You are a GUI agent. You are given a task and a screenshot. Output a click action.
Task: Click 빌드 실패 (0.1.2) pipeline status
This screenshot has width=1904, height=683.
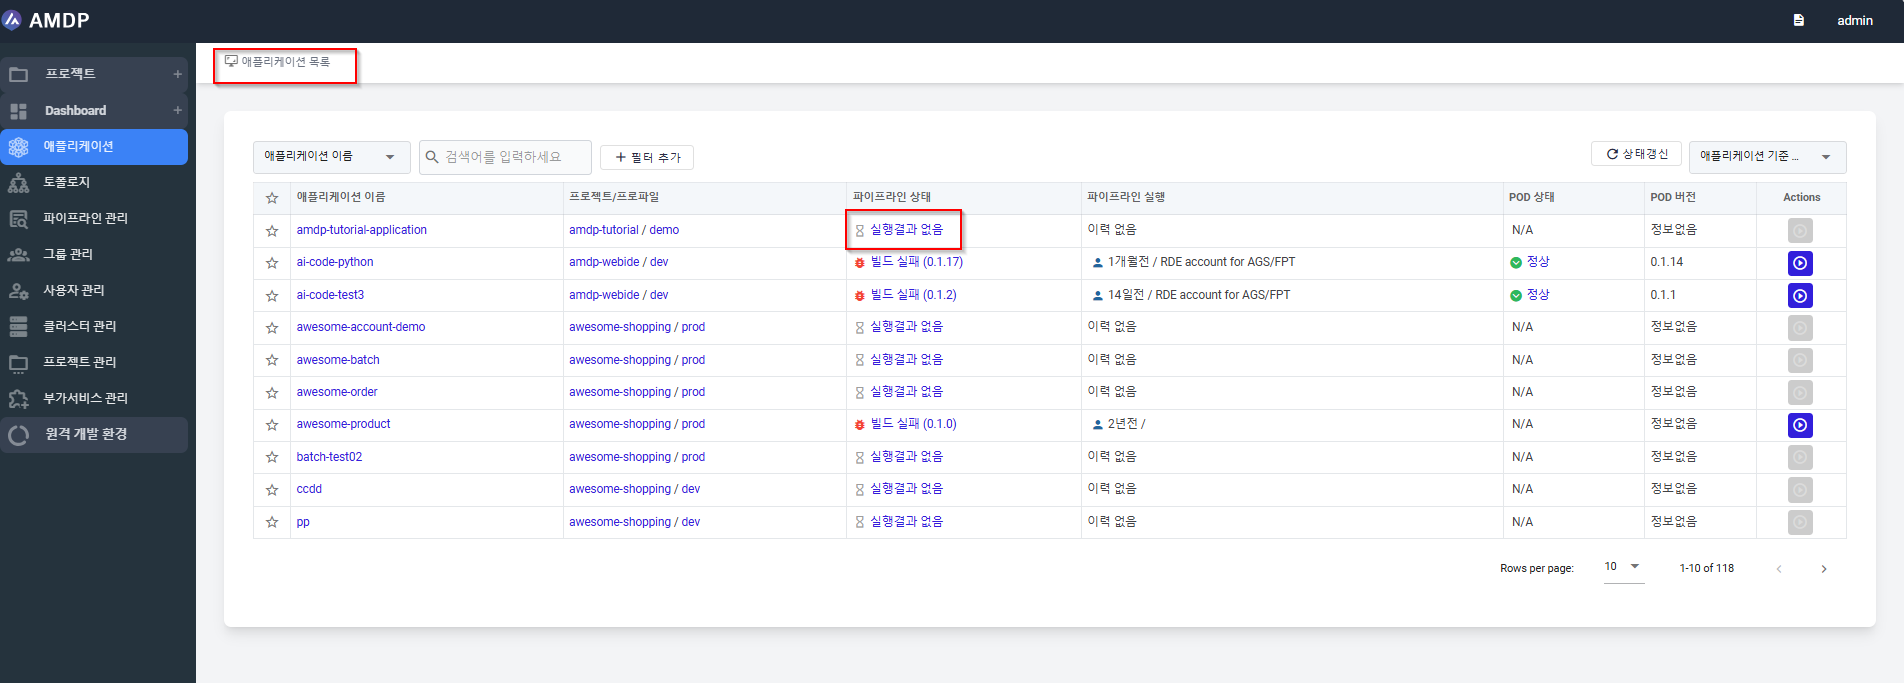[913, 295]
